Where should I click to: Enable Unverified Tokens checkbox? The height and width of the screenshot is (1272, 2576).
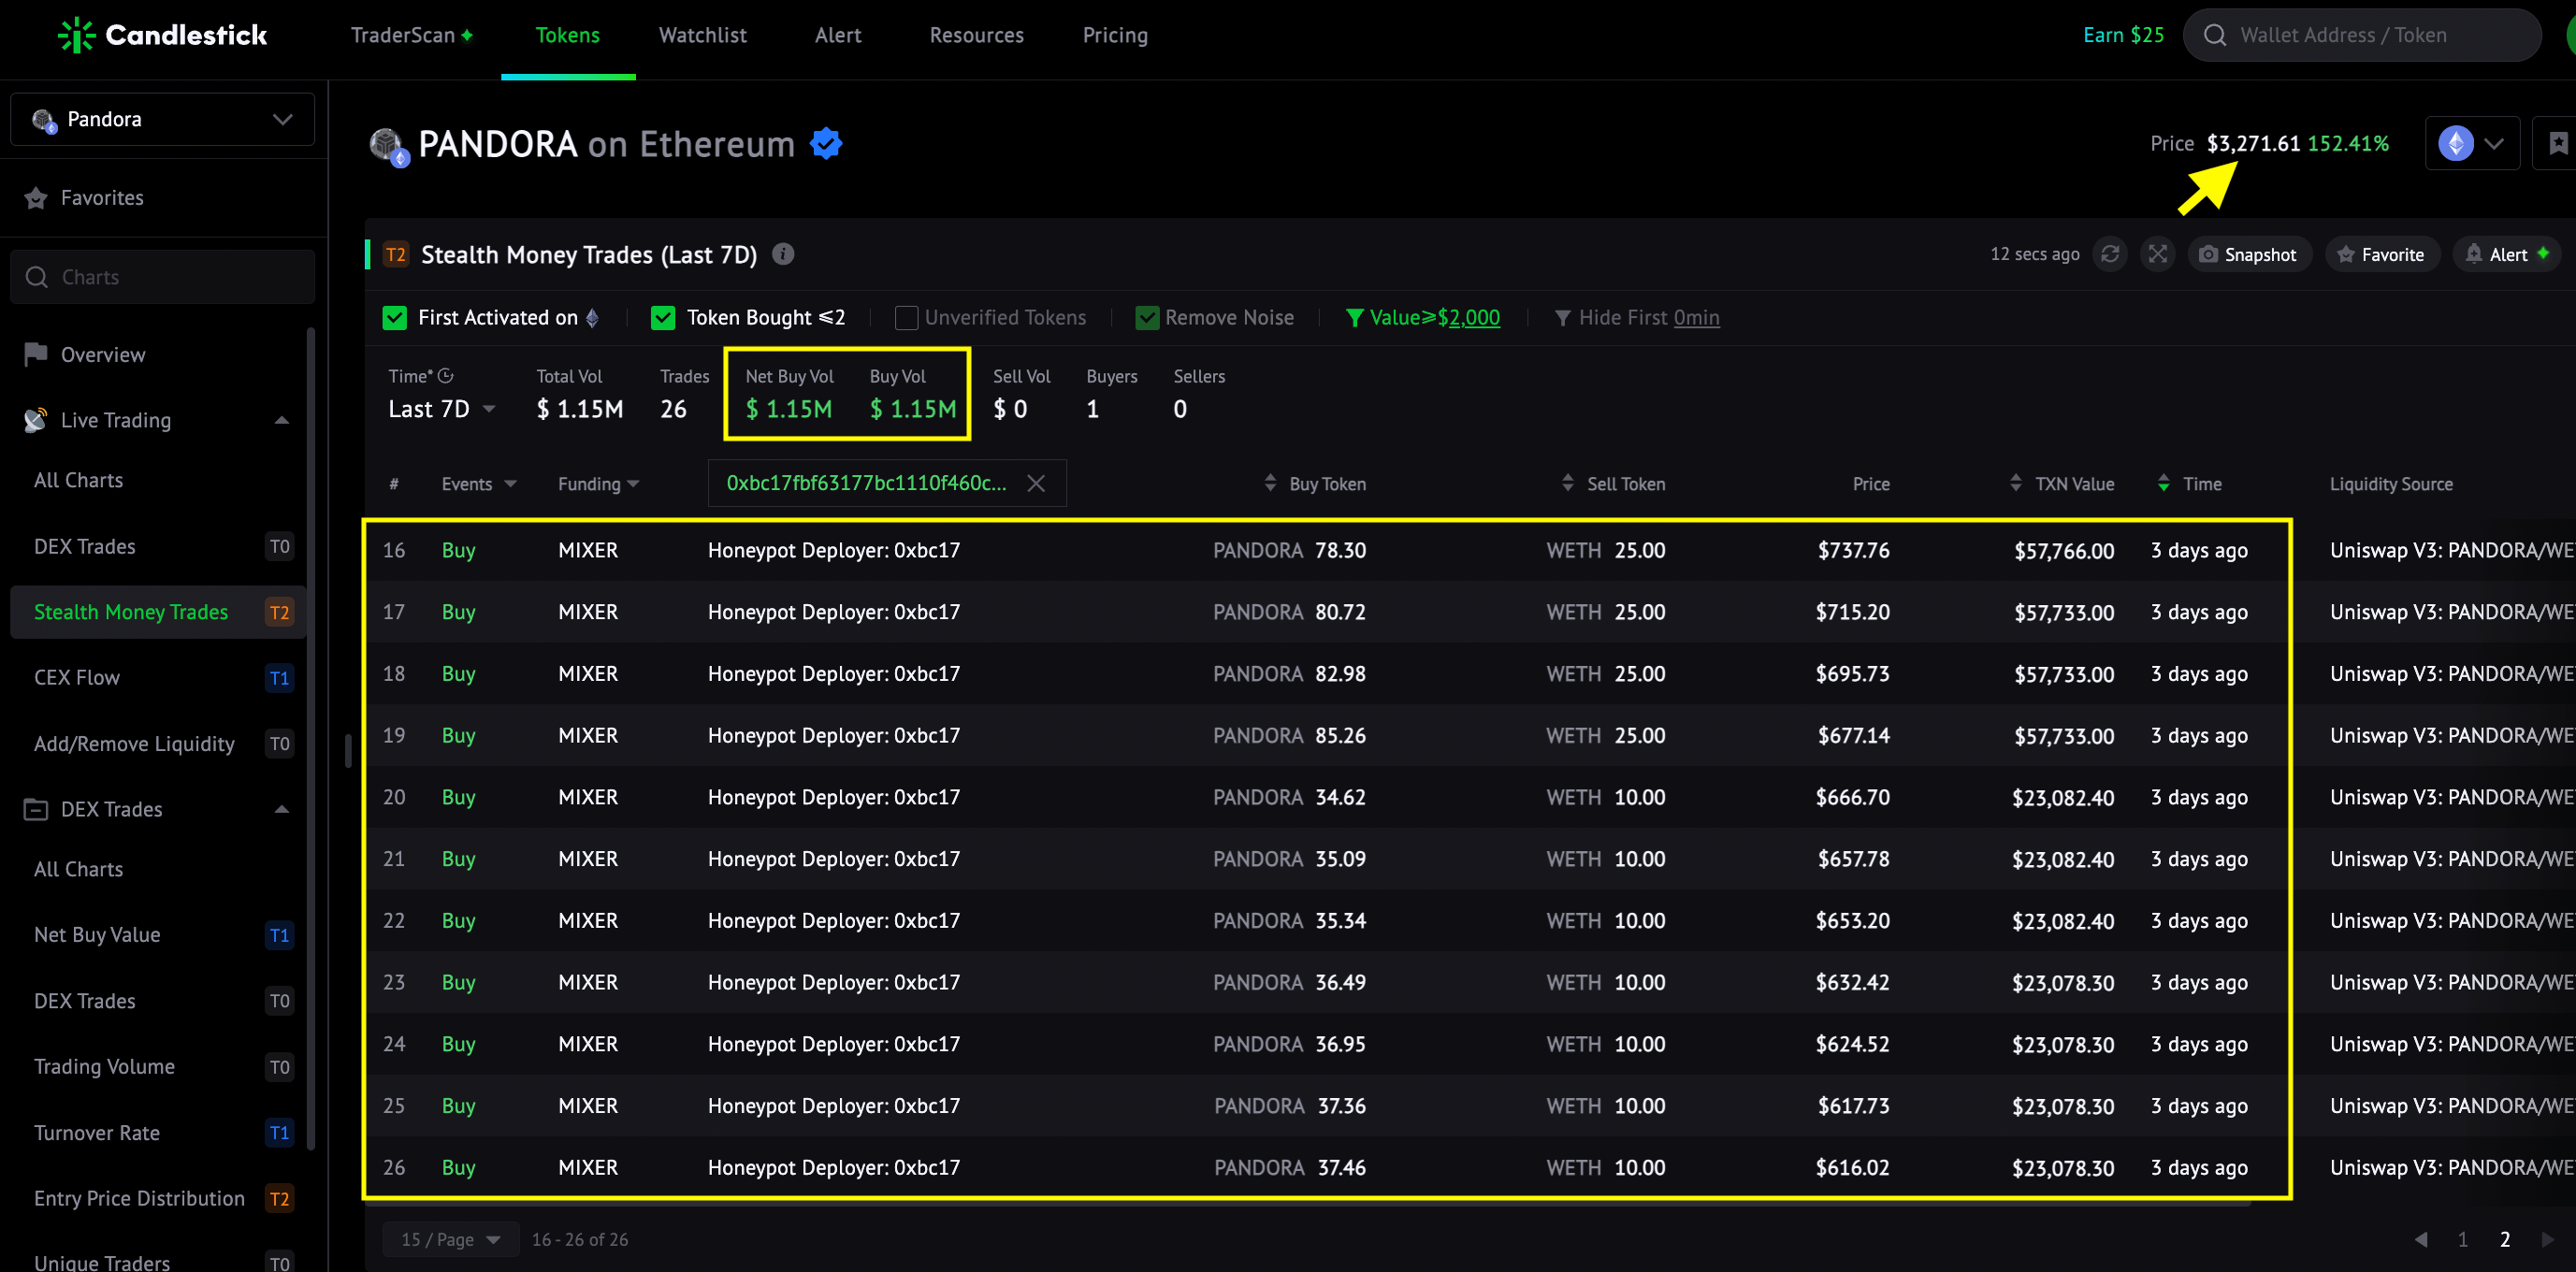906,317
